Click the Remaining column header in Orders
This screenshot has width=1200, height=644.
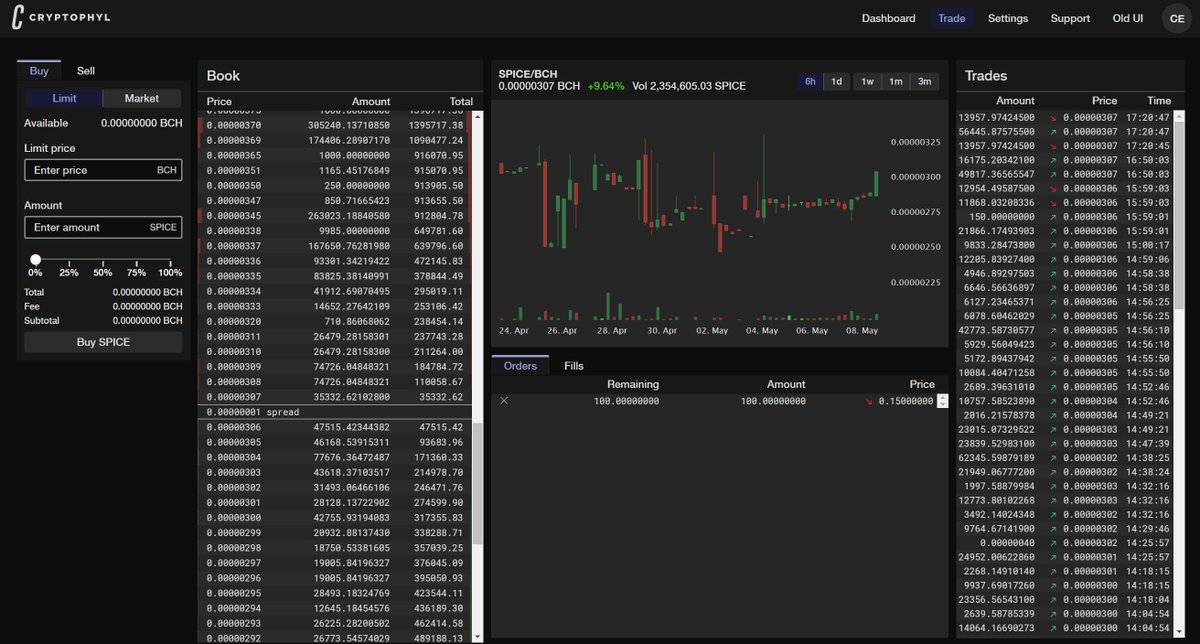(x=632, y=384)
